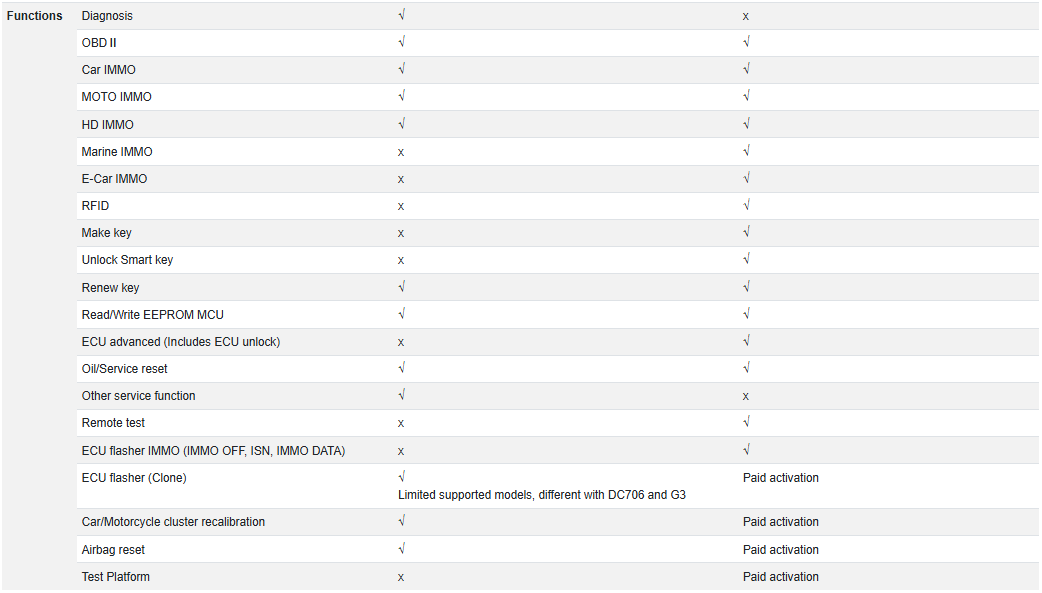Select the Diagnosis row label
Image resolution: width=1042 pixels, height=593 pixels.
(x=107, y=16)
